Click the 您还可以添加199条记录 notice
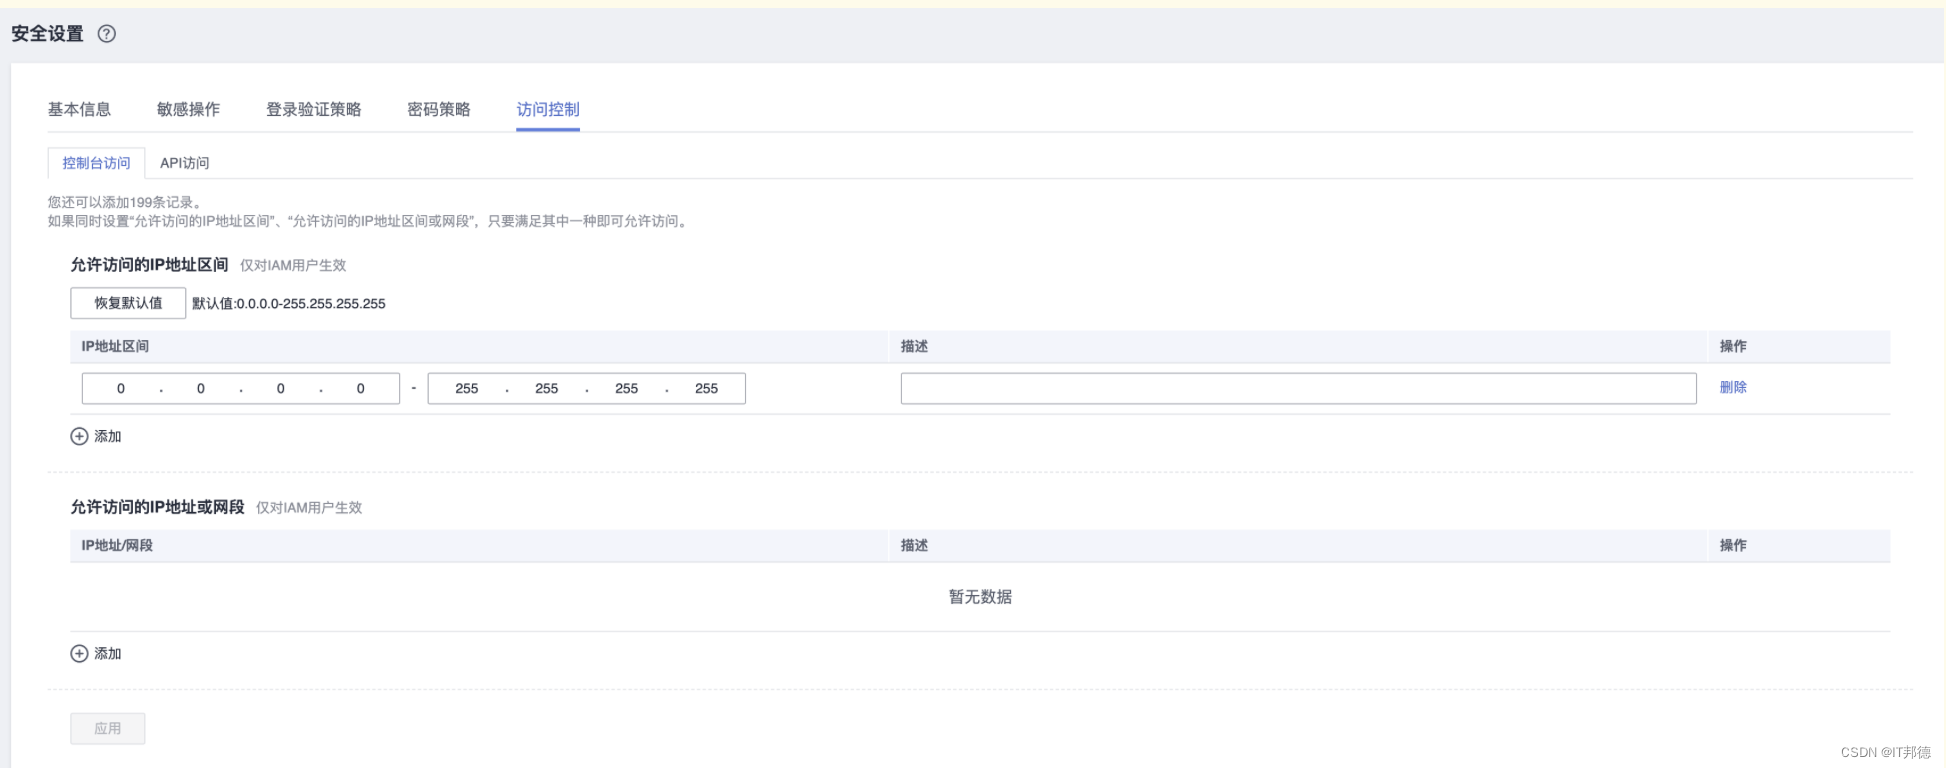The image size is (1946, 768). pyautogui.click(x=125, y=202)
